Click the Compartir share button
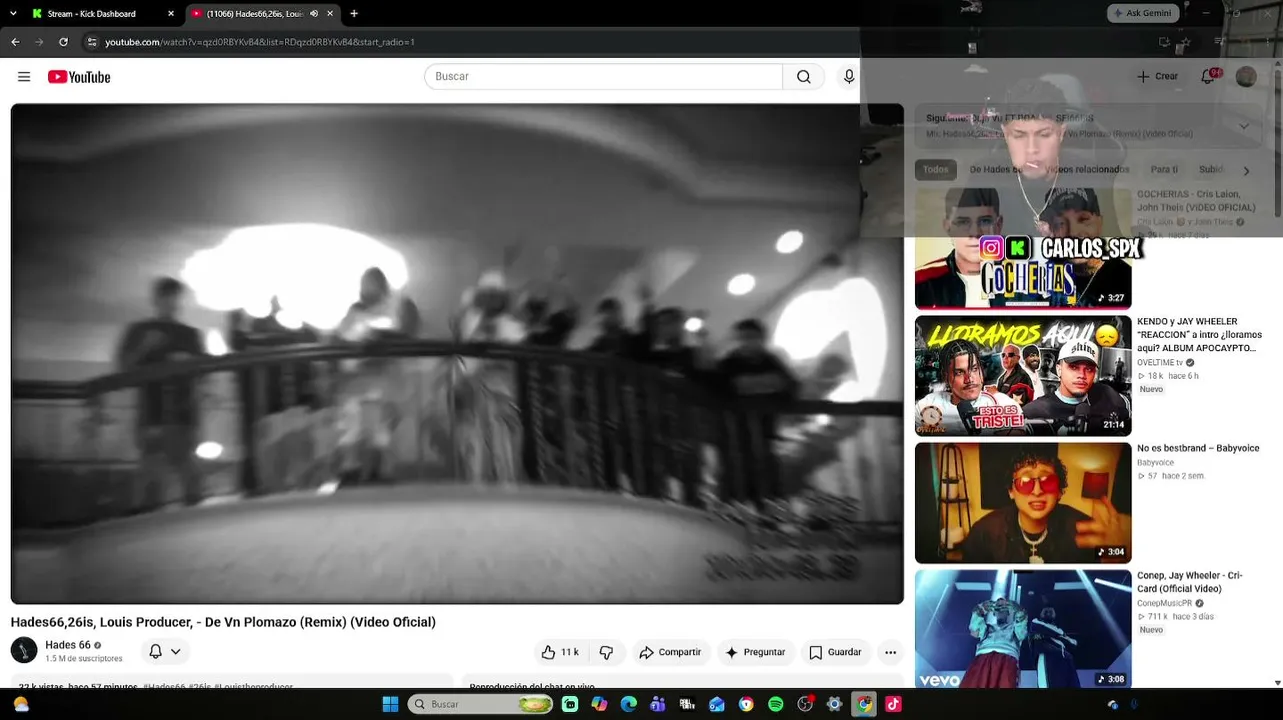 (670, 652)
